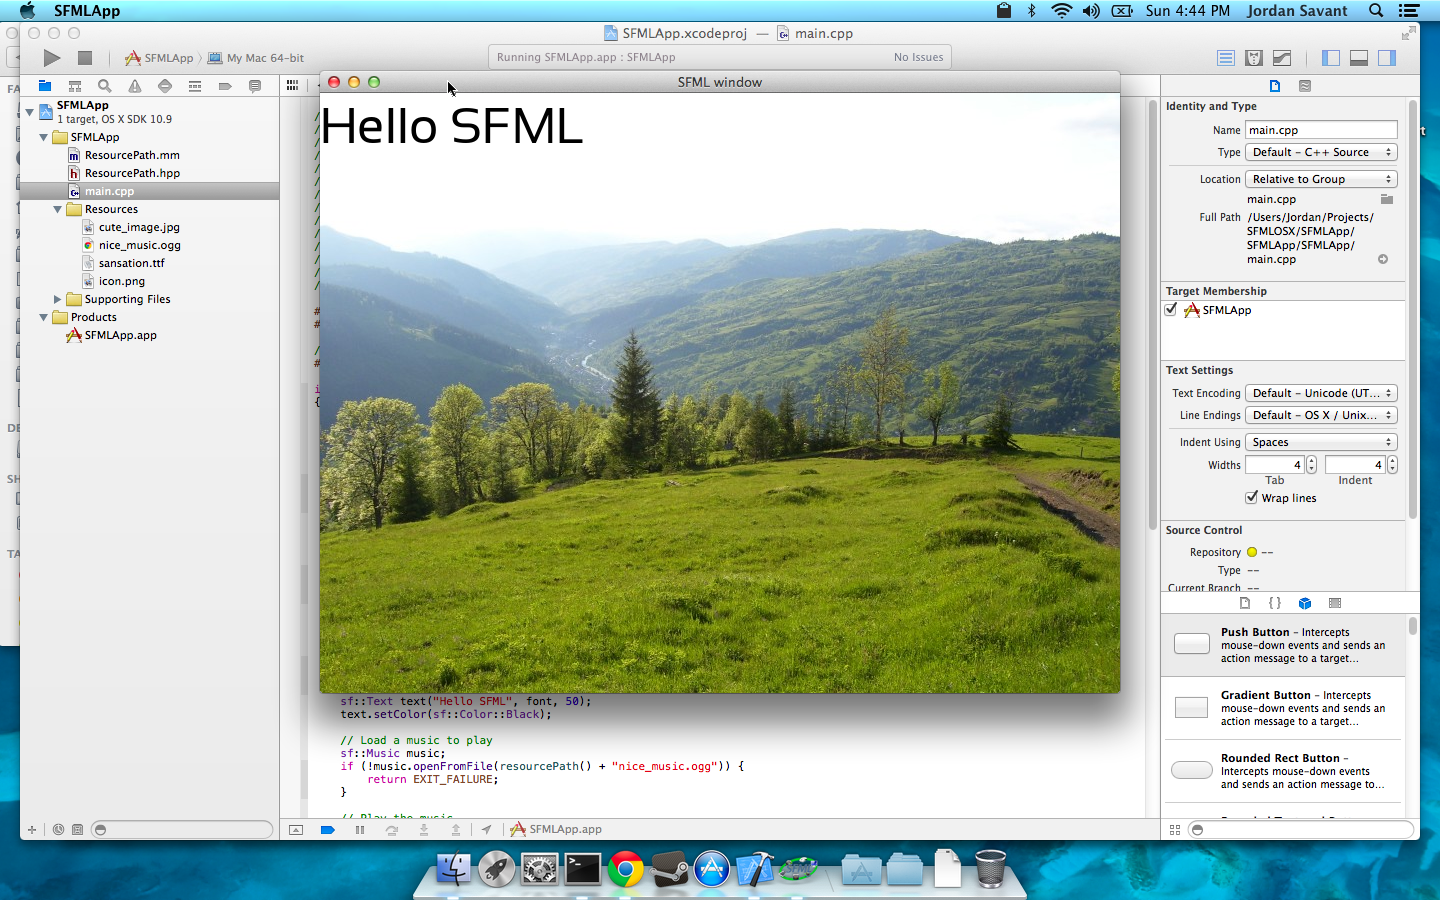This screenshot has width=1440, height=900.
Task: Switch to the Version editor icon
Action: point(1282,58)
